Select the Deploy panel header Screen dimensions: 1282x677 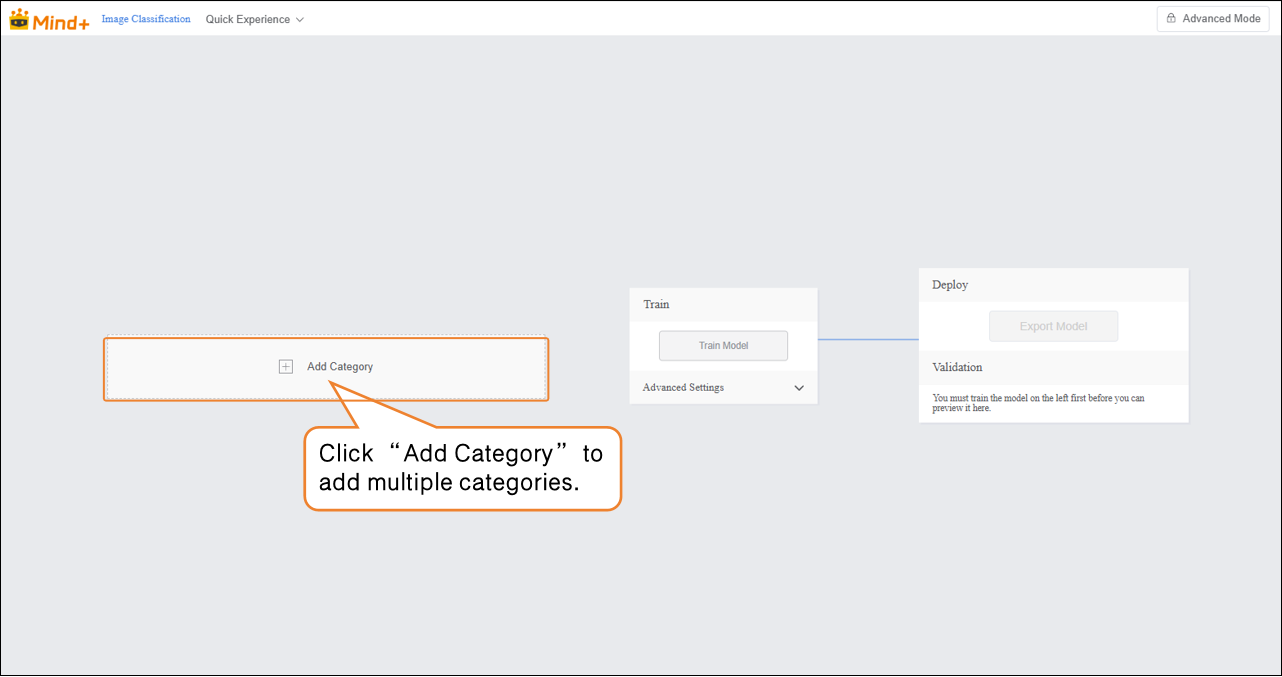coord(950,285)
